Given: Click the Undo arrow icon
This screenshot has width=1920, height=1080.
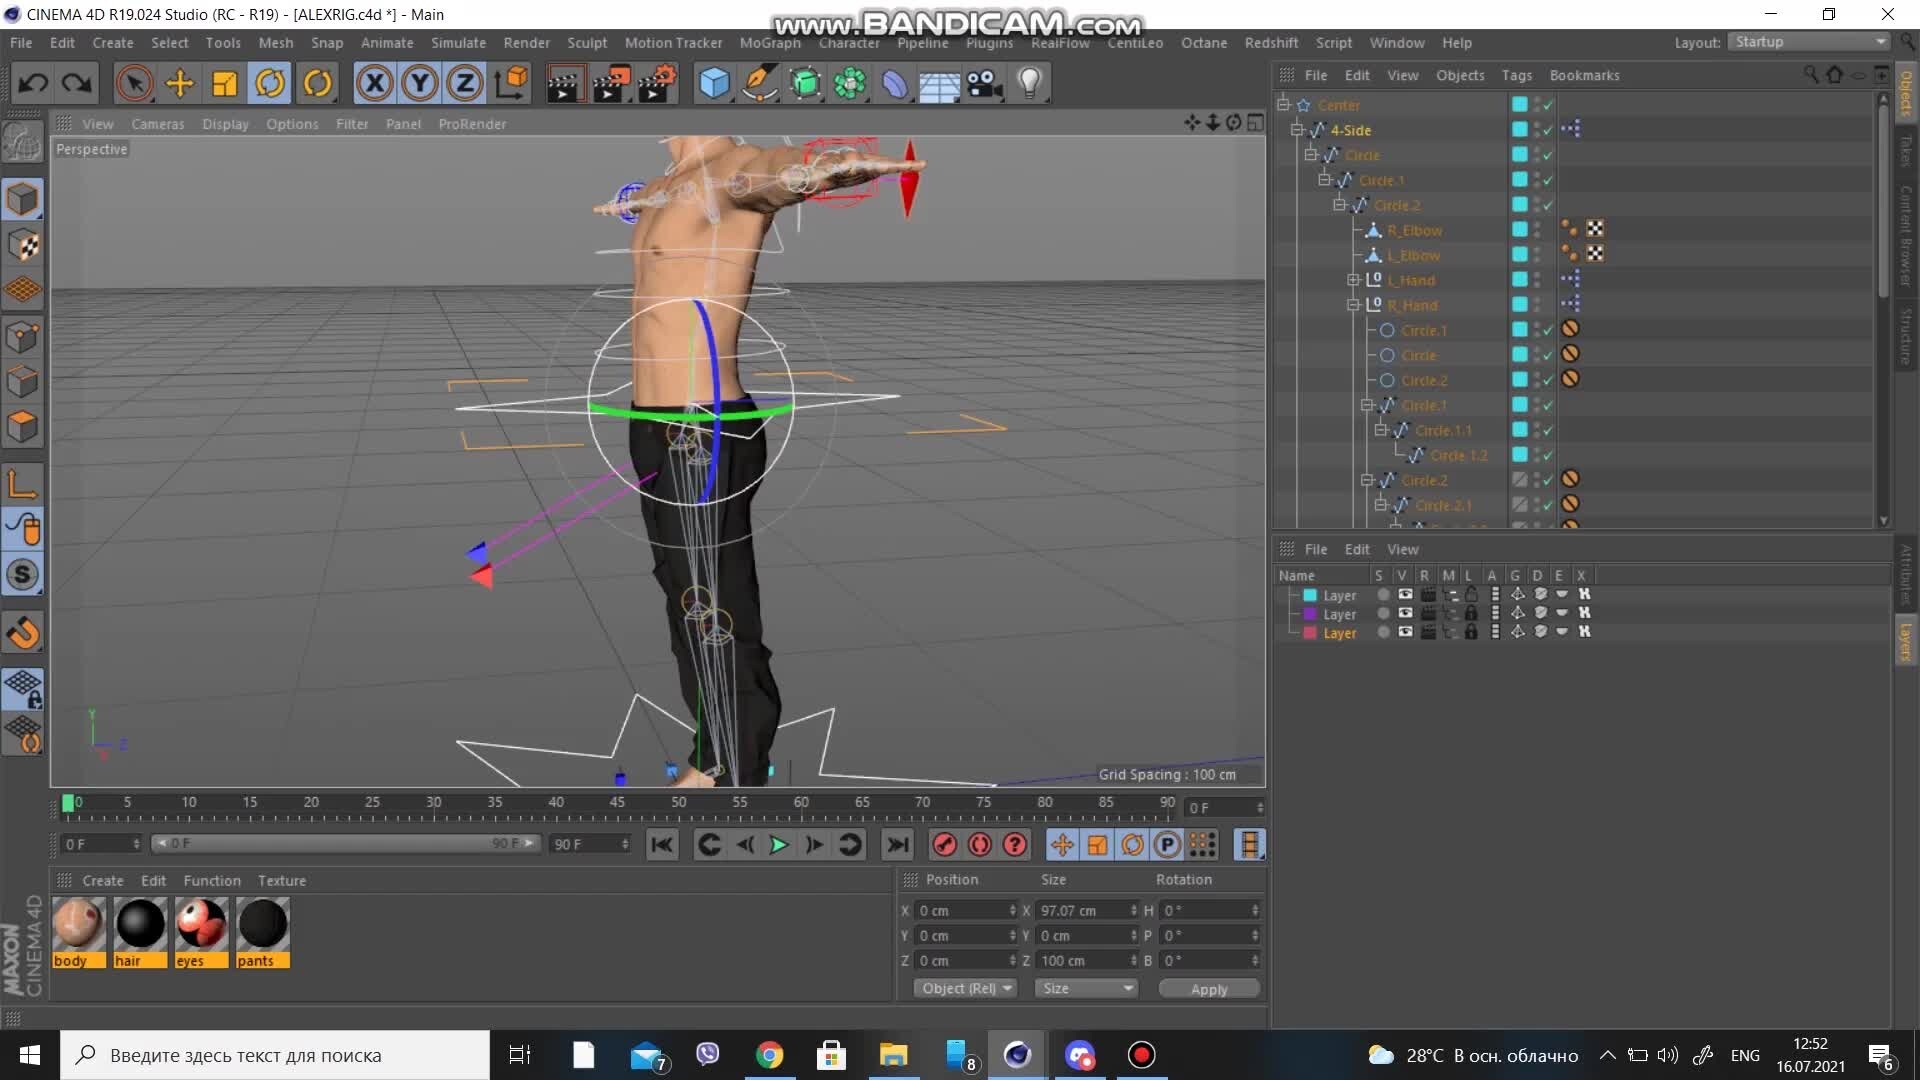Looking at the screenshot, I should [x=33, y=83].
